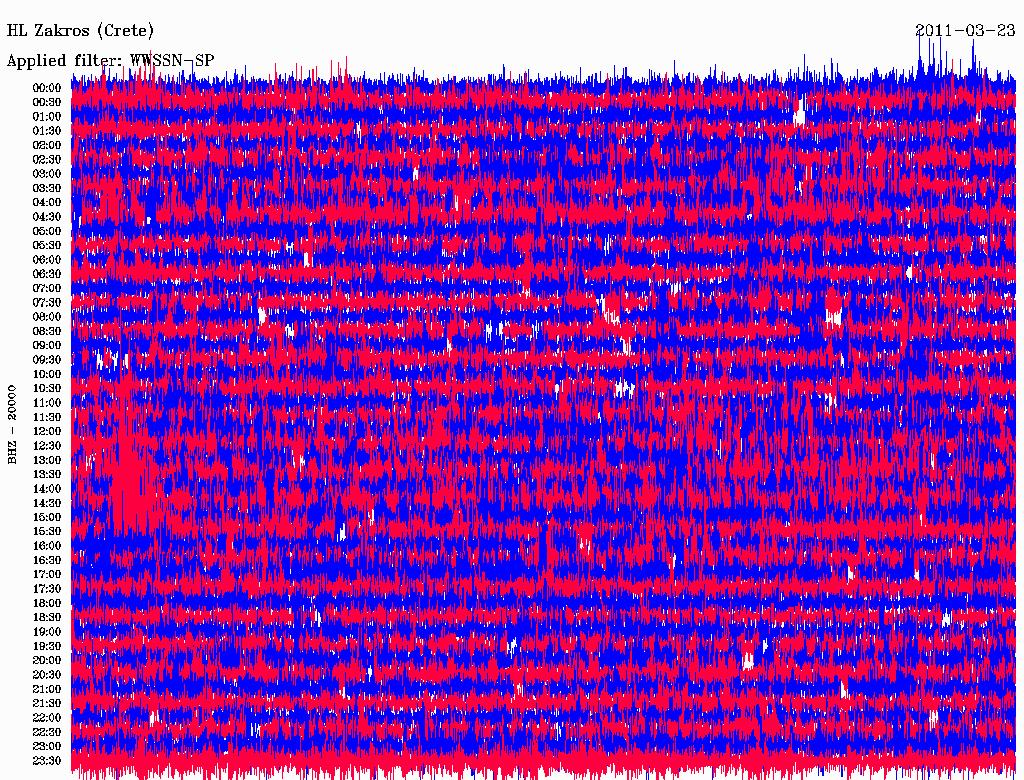Select the 09:00 time label
Screen dimensions: 1024x780
(x=47, y=346)
